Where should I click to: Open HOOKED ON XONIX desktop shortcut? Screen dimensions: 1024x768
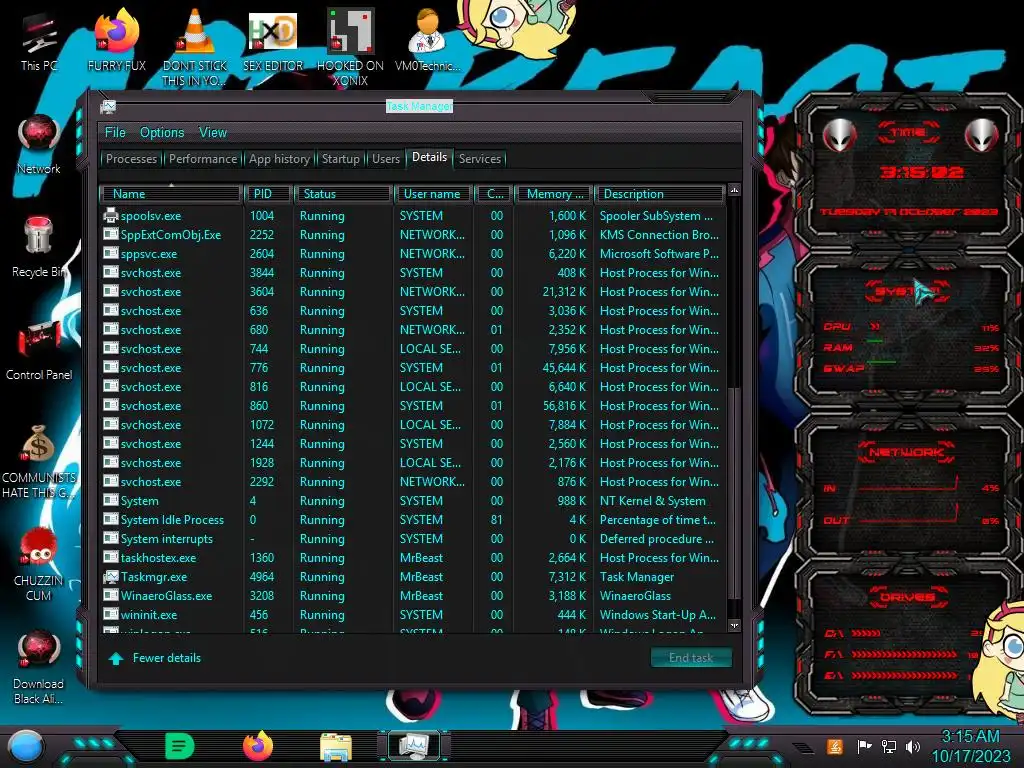350,47
